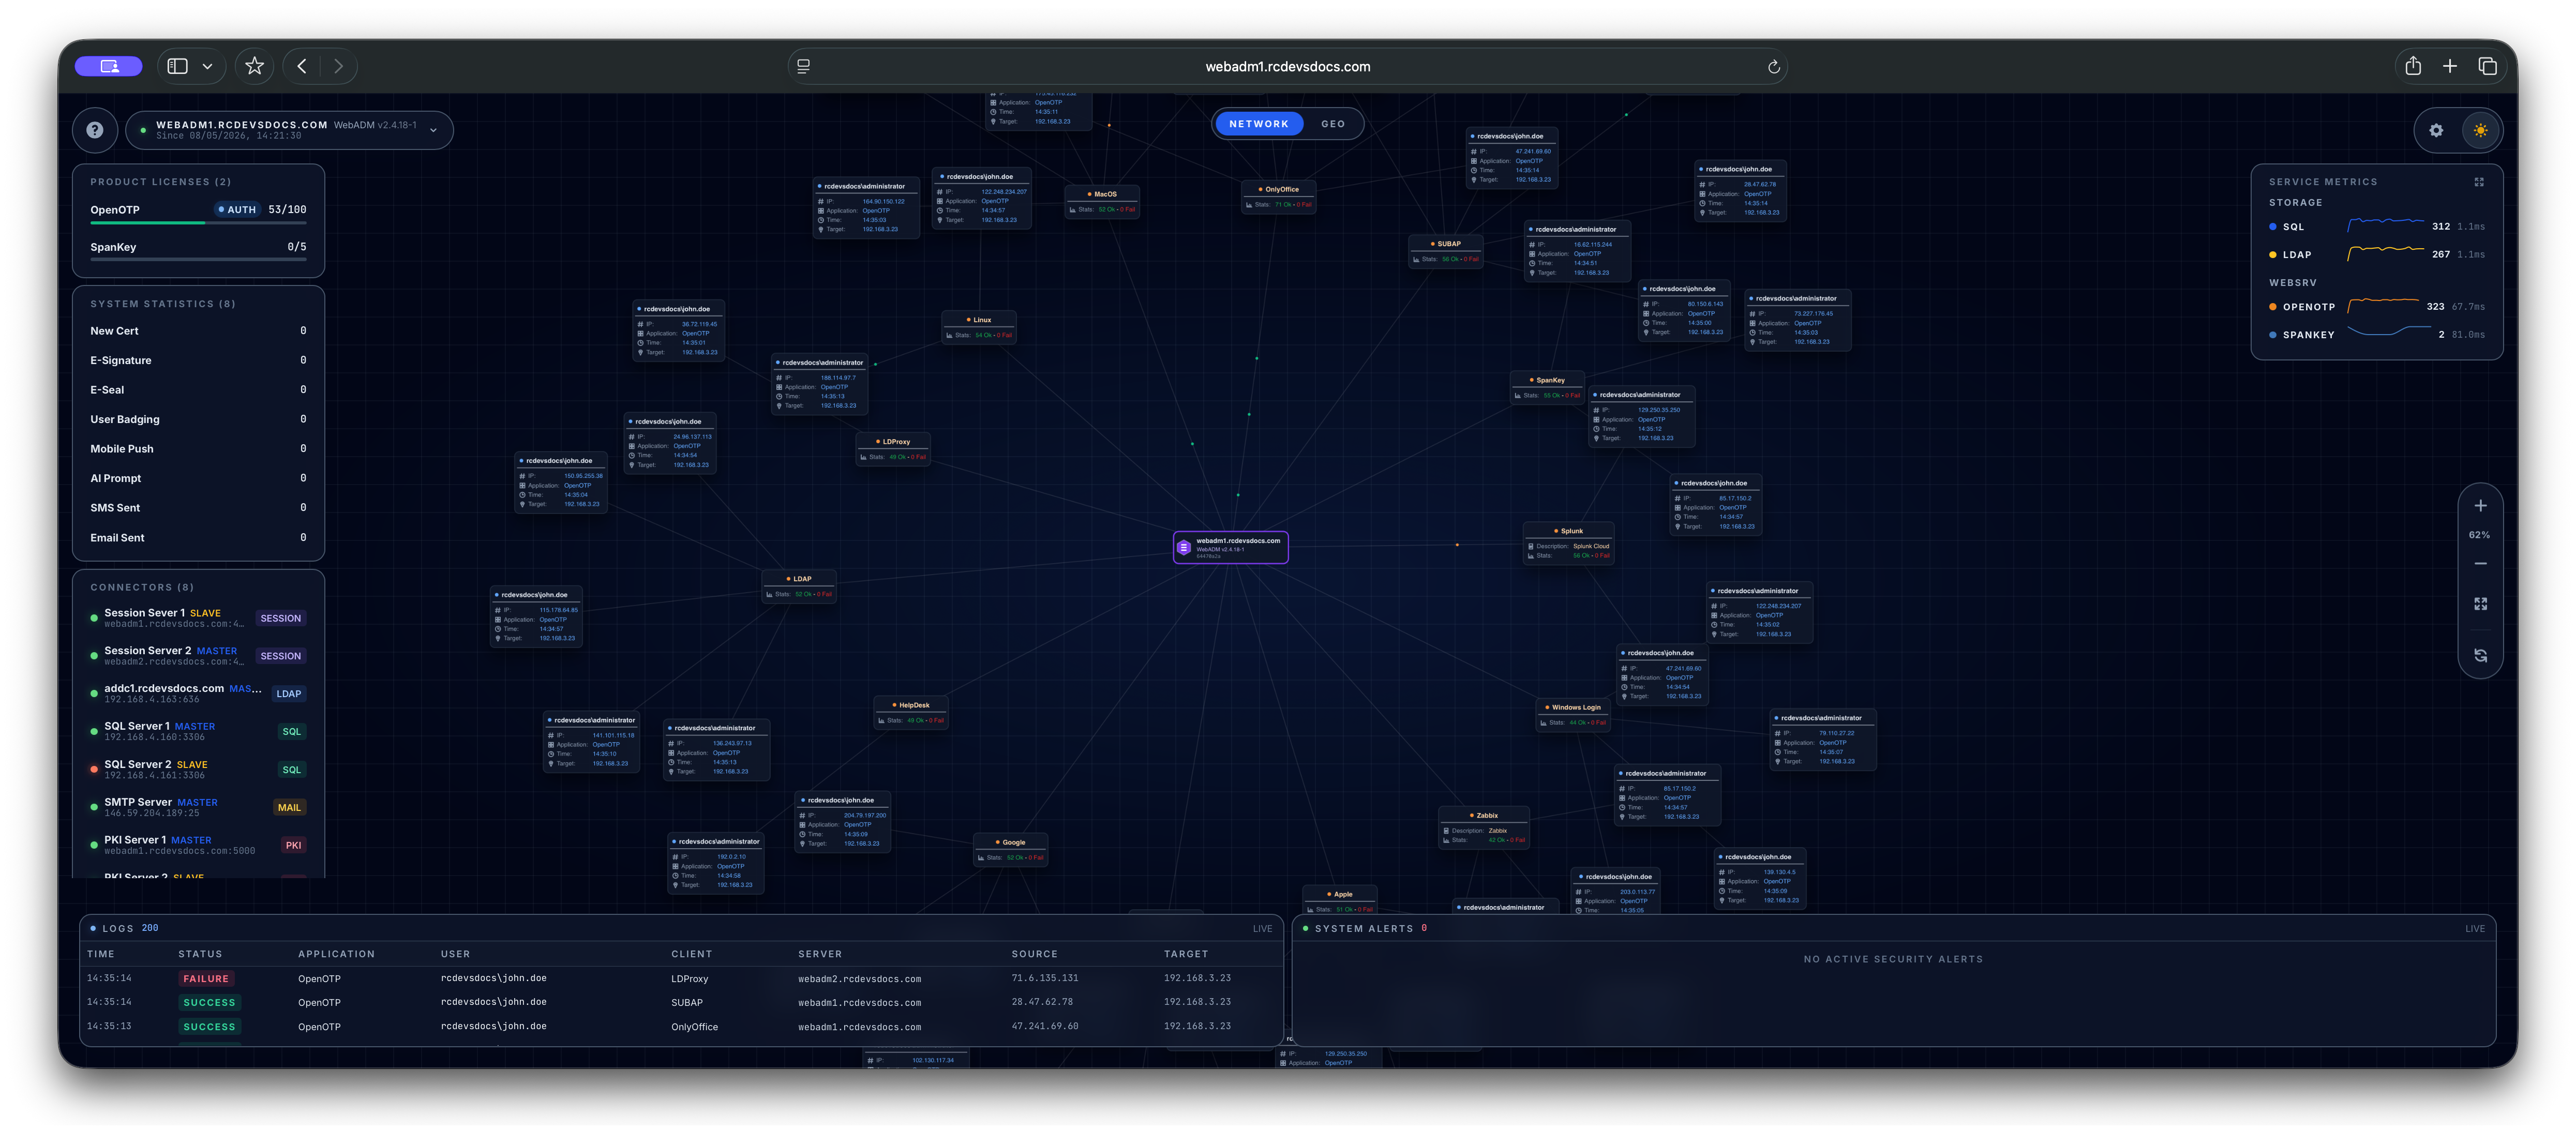Open the browser share menu
The height and width of the screenshot is (1145, 2576).
tap(2413, 66)
